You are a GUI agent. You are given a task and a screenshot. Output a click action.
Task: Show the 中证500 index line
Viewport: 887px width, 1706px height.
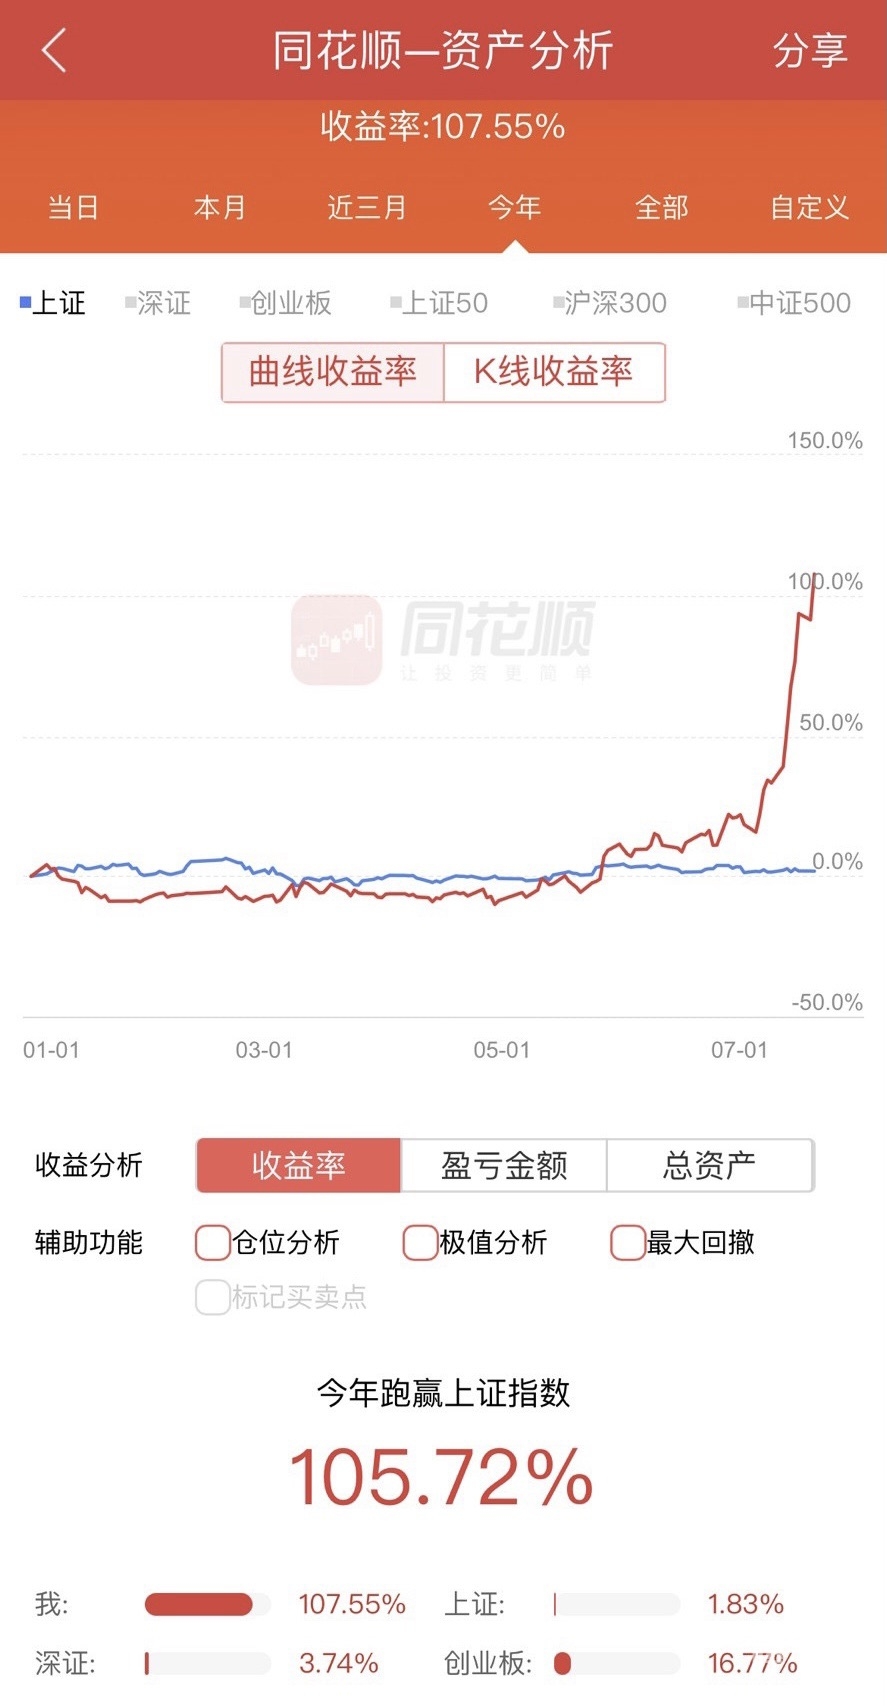pyautogui.click(x=794, y=303)
